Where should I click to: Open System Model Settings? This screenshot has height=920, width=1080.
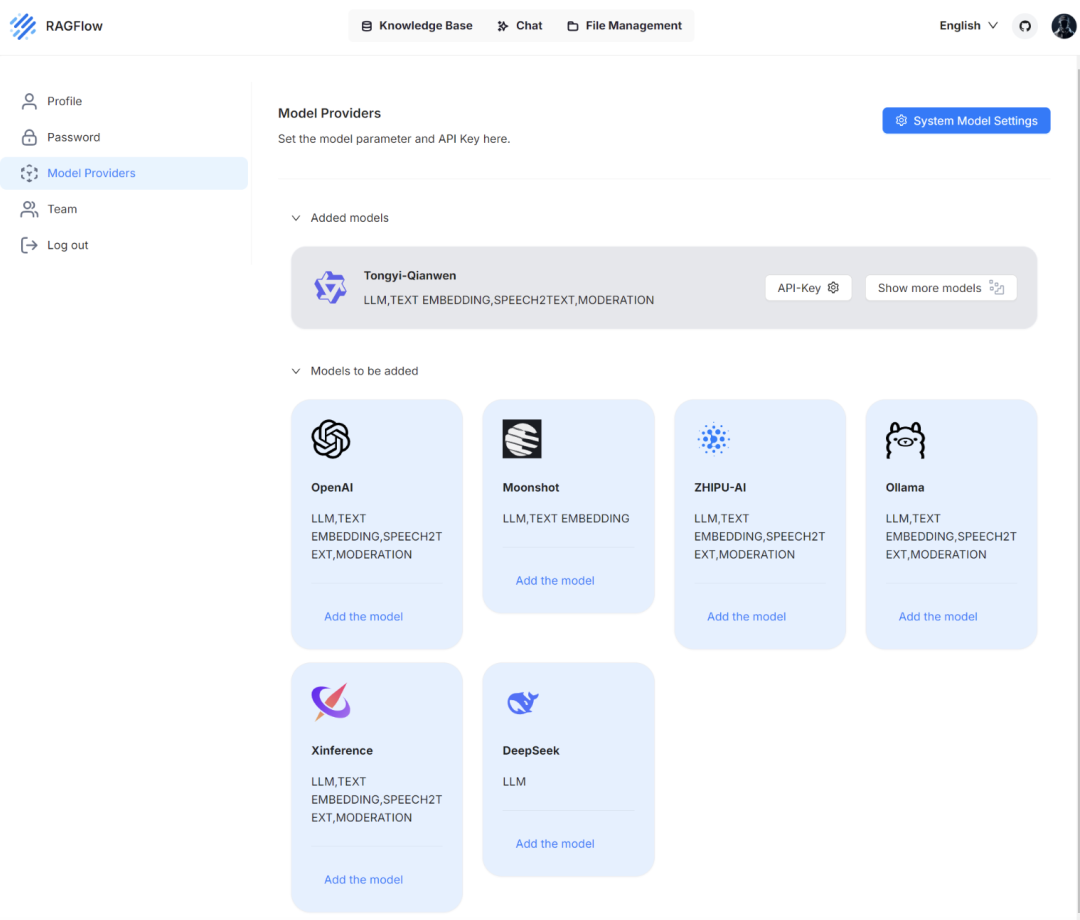click(966, 121)
